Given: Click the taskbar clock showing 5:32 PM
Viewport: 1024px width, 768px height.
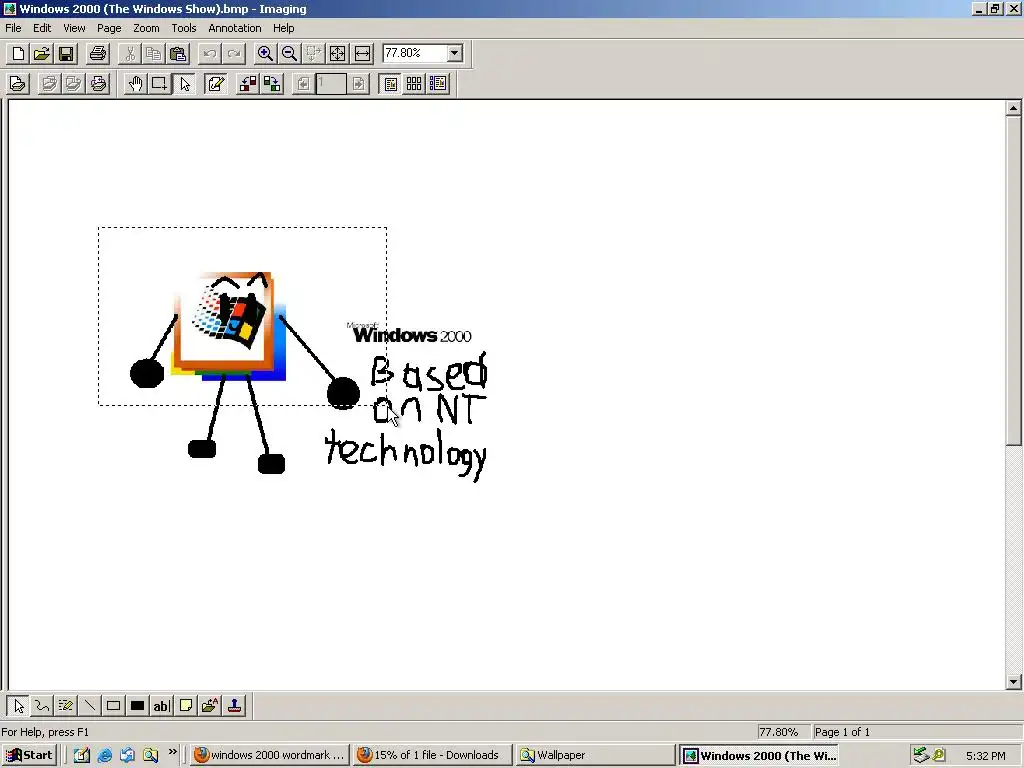Looking at the screenshot, I should tap(985, 756).
